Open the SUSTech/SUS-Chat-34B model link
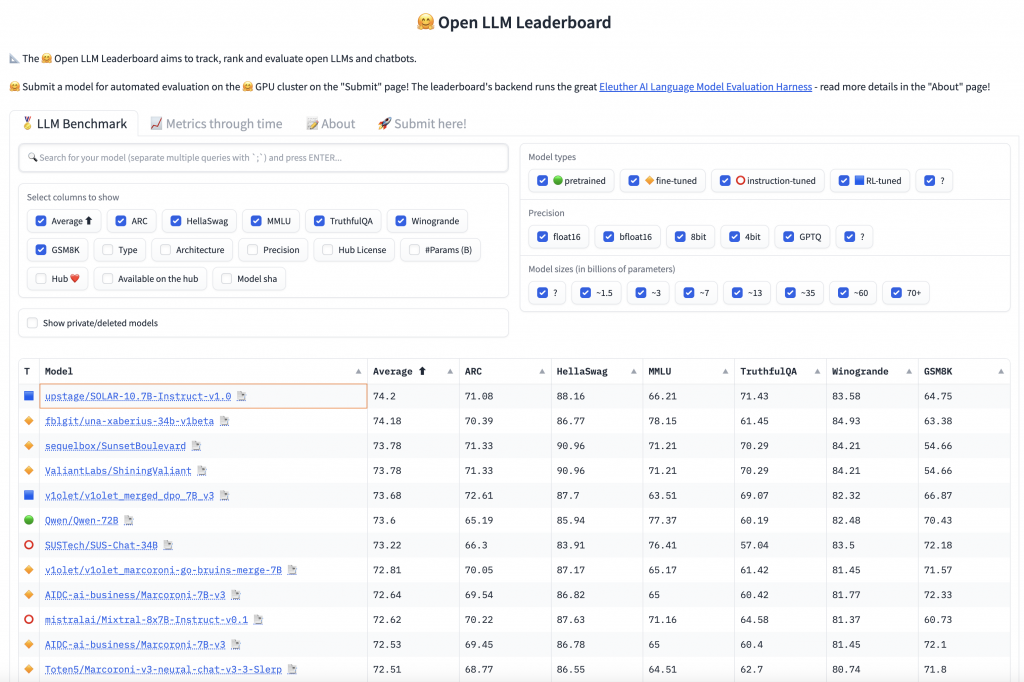The height and width of the screenshot is (682, 1024). [x=101, y=545]
